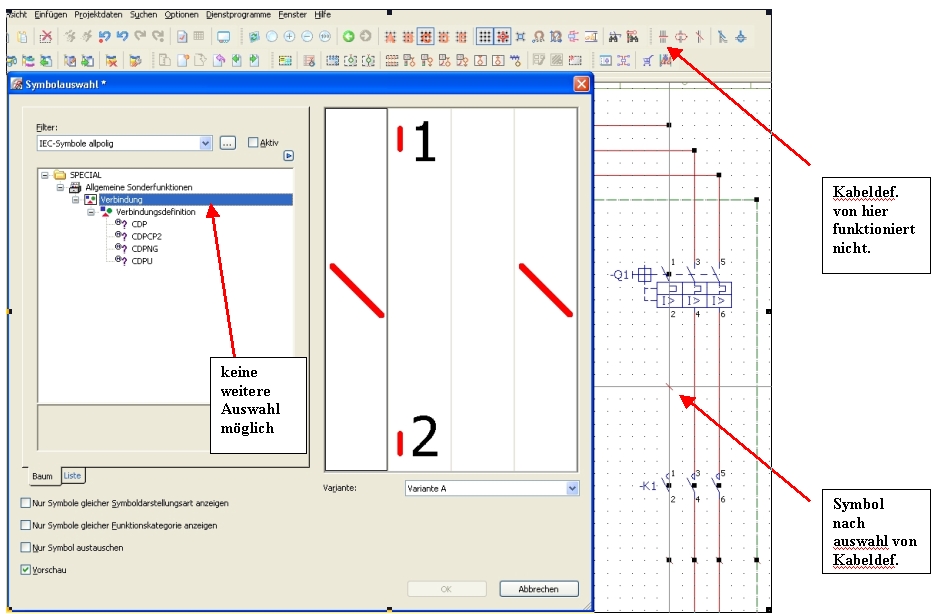Click the green left arrow page icon
The height and width of the screenshot is (614, 936).
(x=237, y=60)
